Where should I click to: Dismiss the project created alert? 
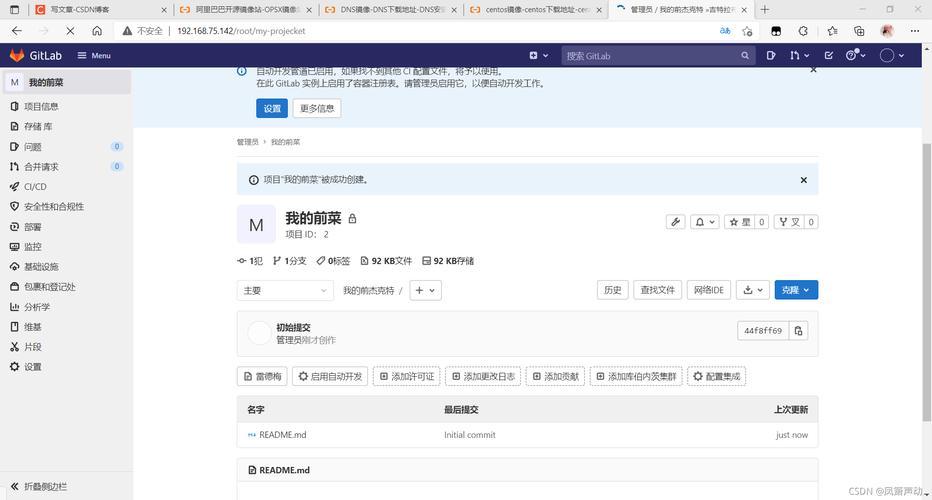(x=804, y=180)
